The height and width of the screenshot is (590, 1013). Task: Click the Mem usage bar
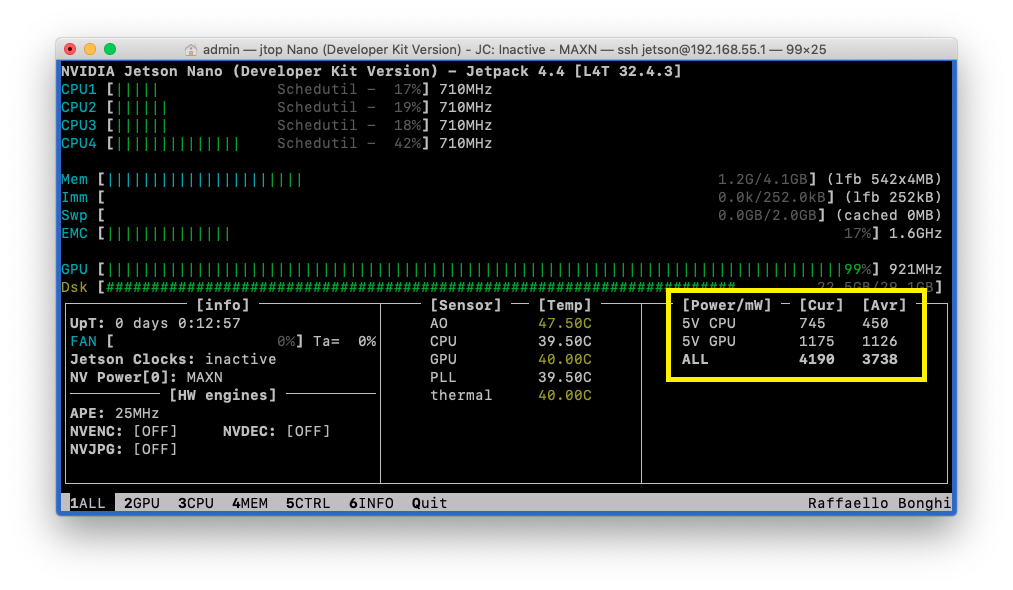[457, 179]
